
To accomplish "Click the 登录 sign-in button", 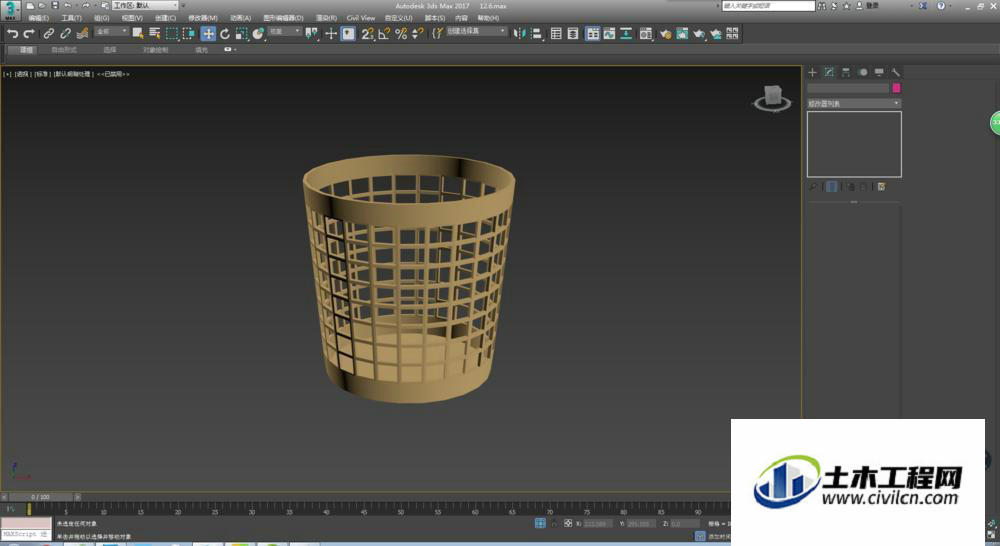I will 872,6.
